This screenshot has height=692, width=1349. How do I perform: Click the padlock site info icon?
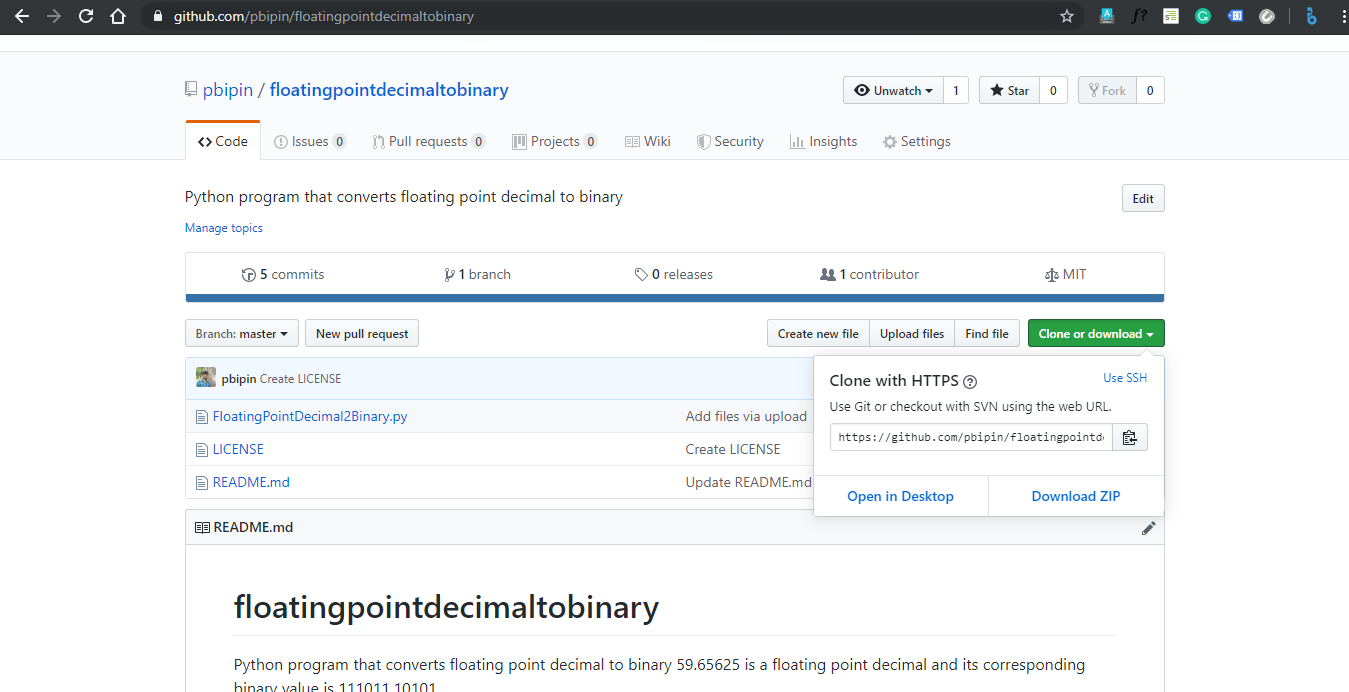[156, 16]
